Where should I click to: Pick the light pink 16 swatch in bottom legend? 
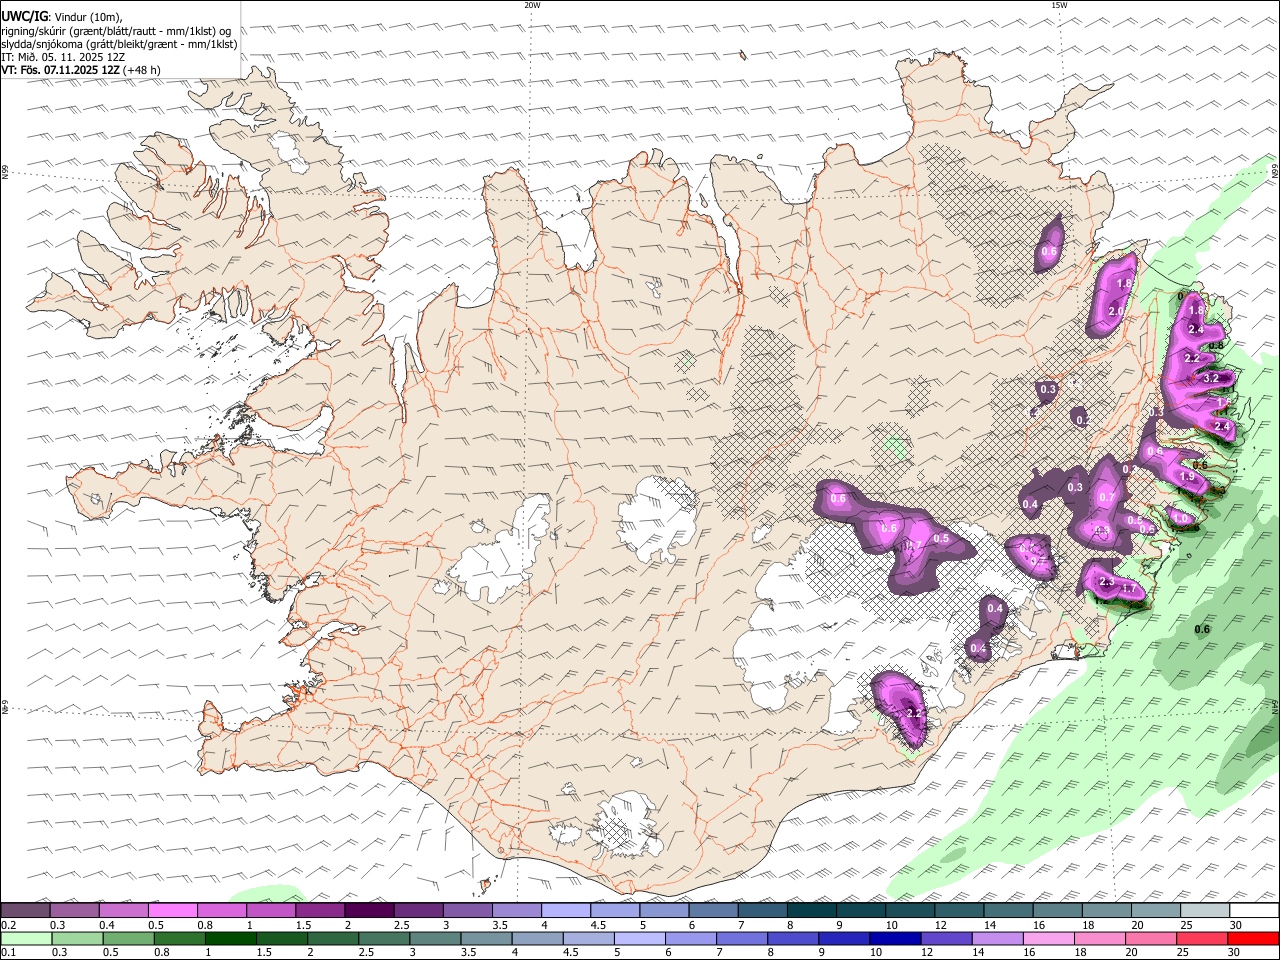click(1047, 938)
